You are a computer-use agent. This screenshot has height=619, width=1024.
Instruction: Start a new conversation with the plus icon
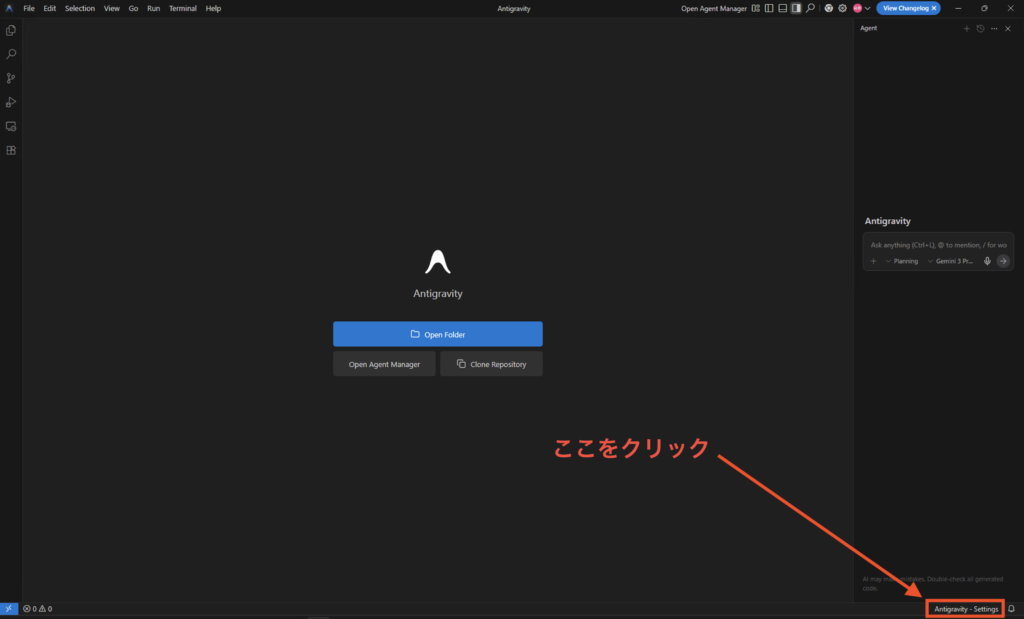(966, 28)
